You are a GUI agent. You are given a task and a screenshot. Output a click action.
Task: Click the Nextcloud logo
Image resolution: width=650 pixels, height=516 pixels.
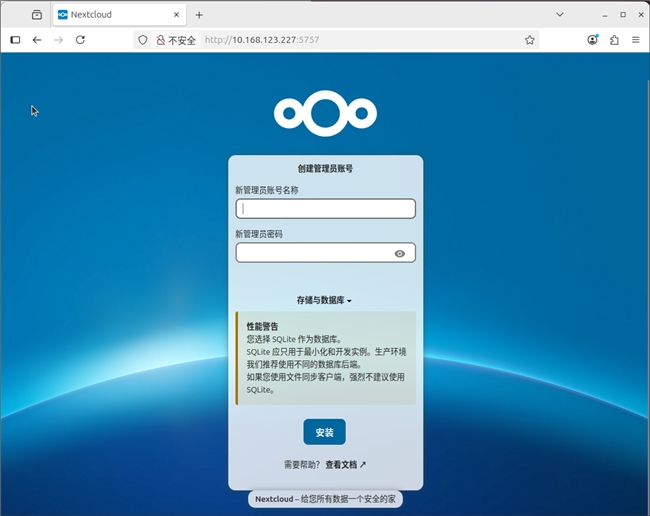pos(325,113)
